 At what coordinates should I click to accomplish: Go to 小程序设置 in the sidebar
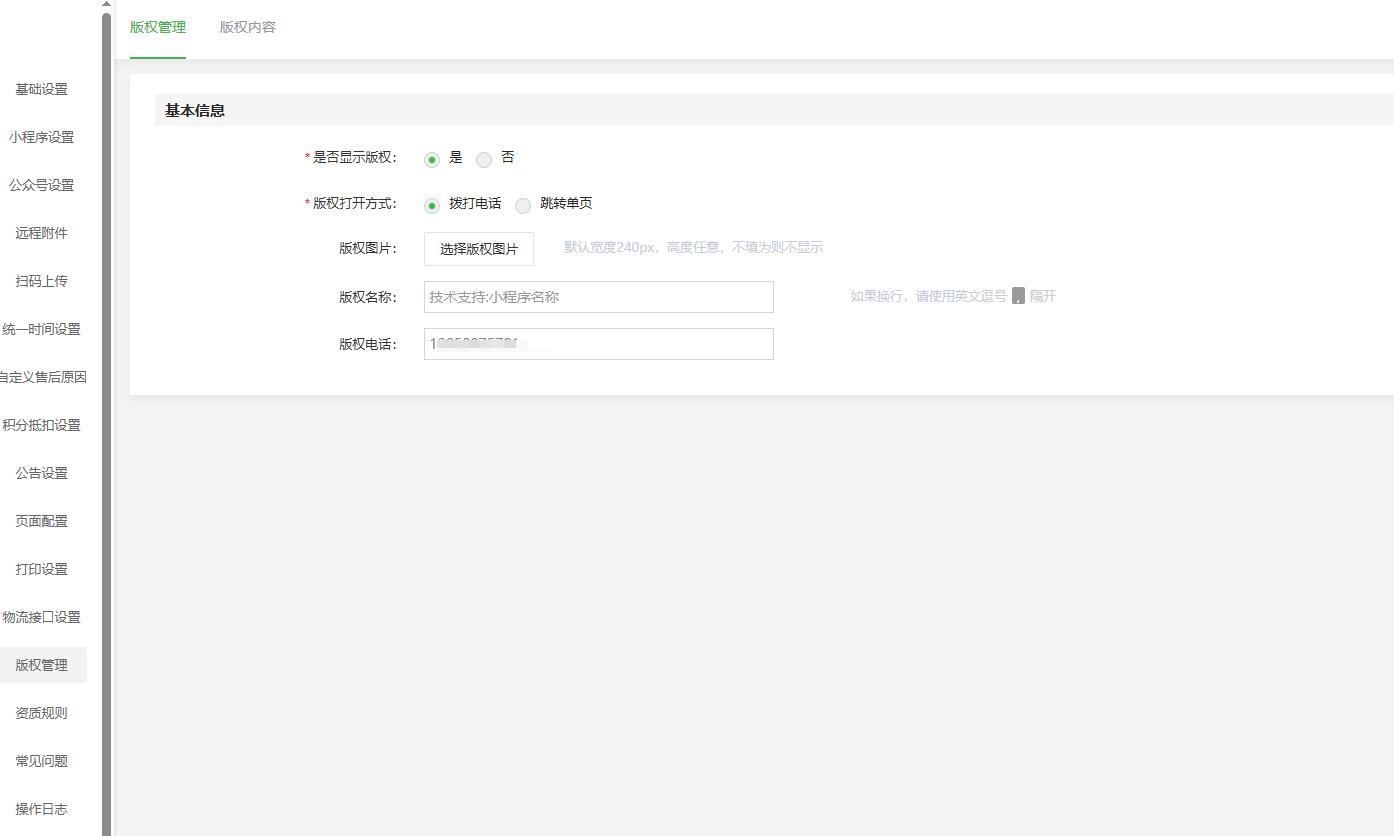point(42,137)
